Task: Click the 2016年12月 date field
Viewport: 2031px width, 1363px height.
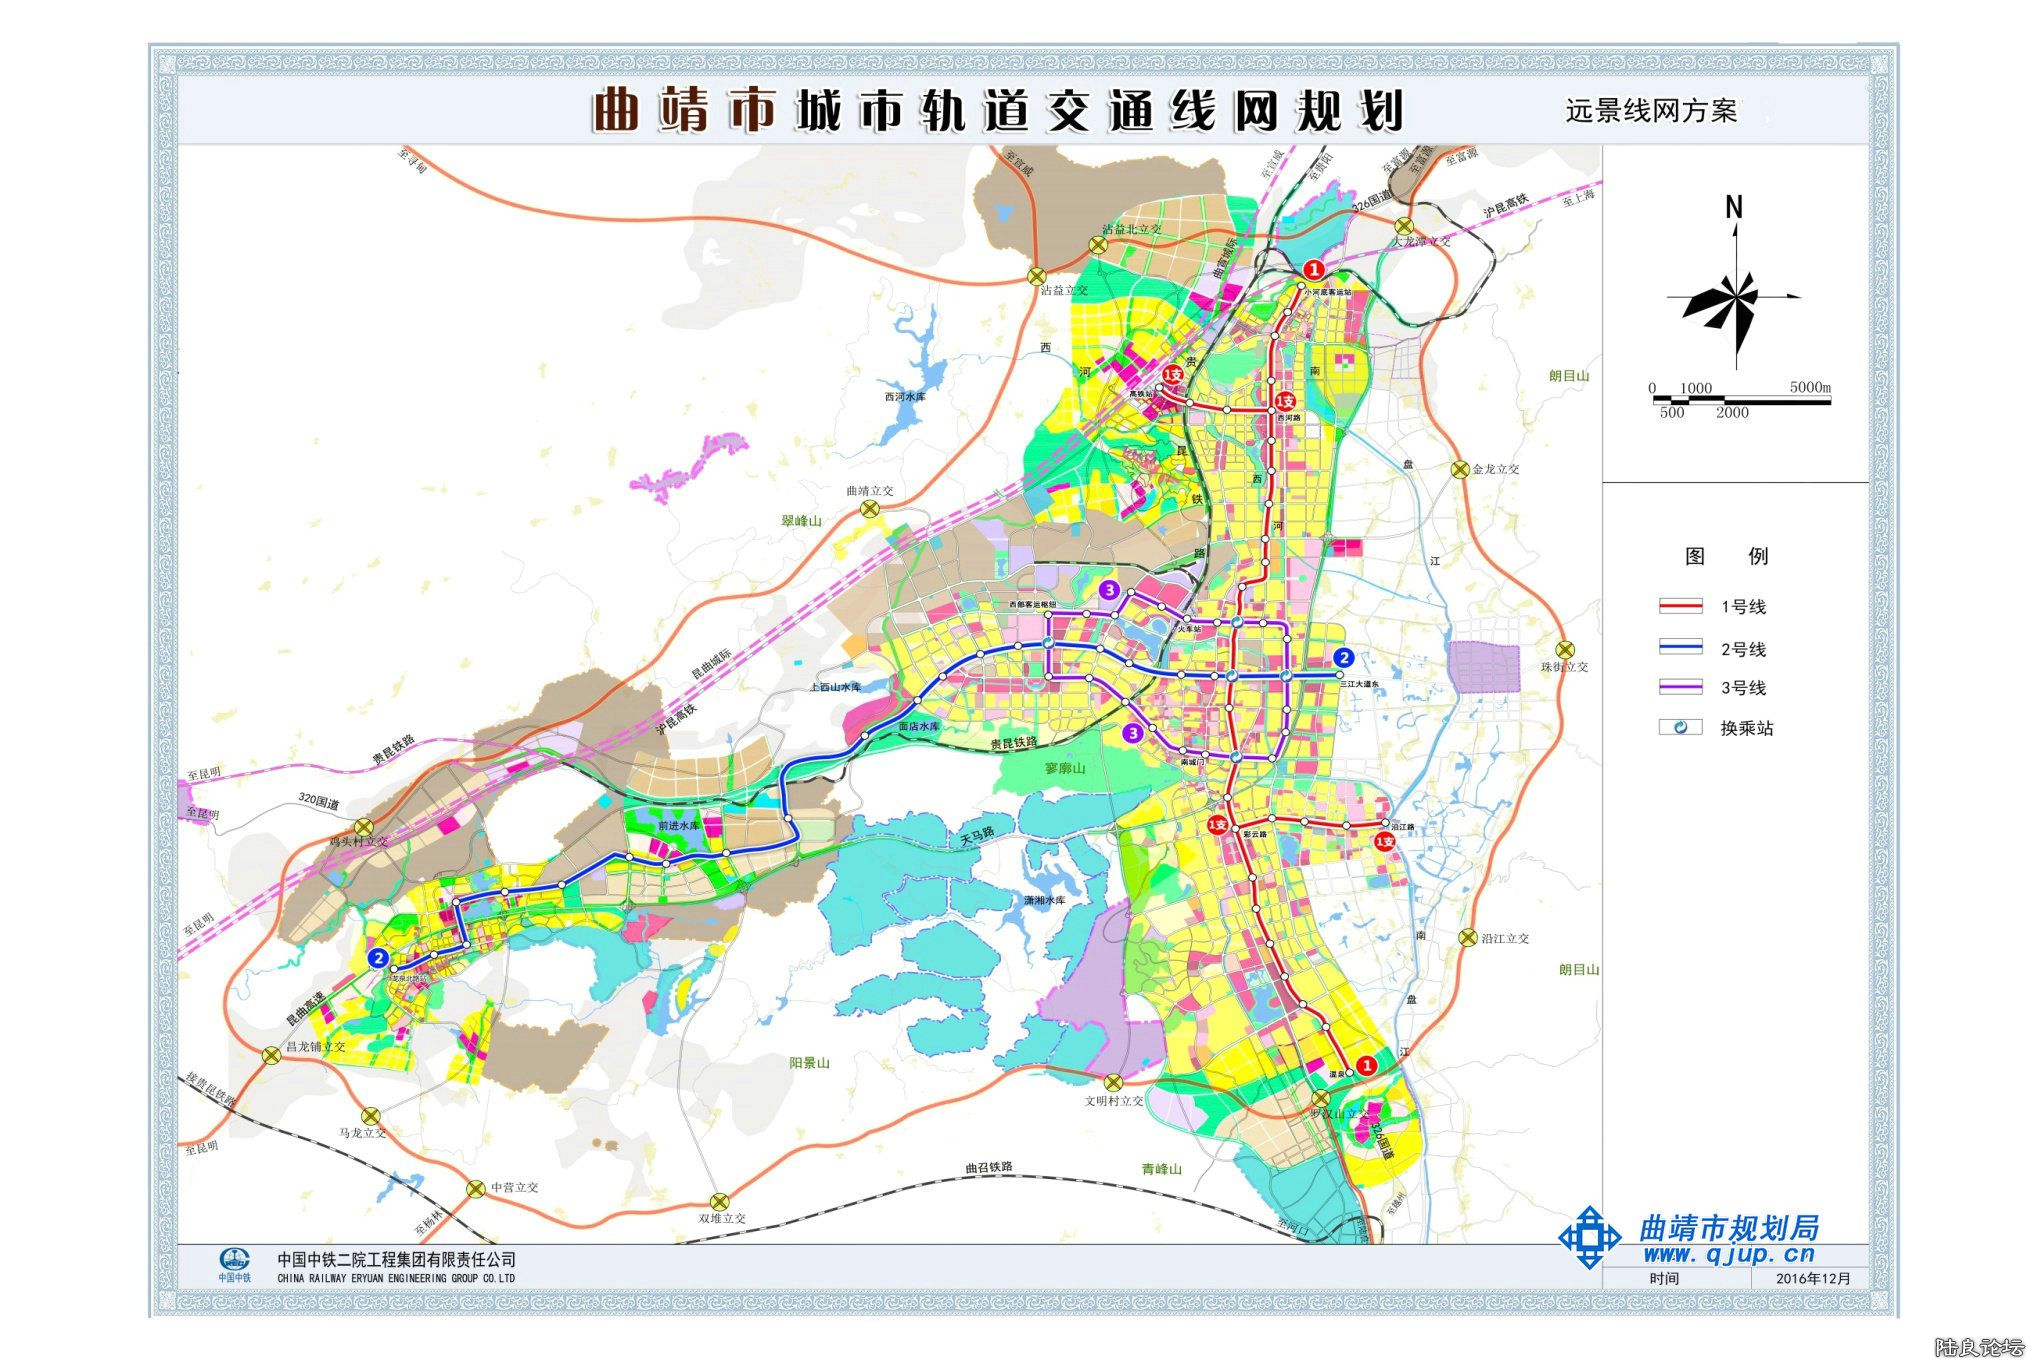Action: tap(1813, 1278)
